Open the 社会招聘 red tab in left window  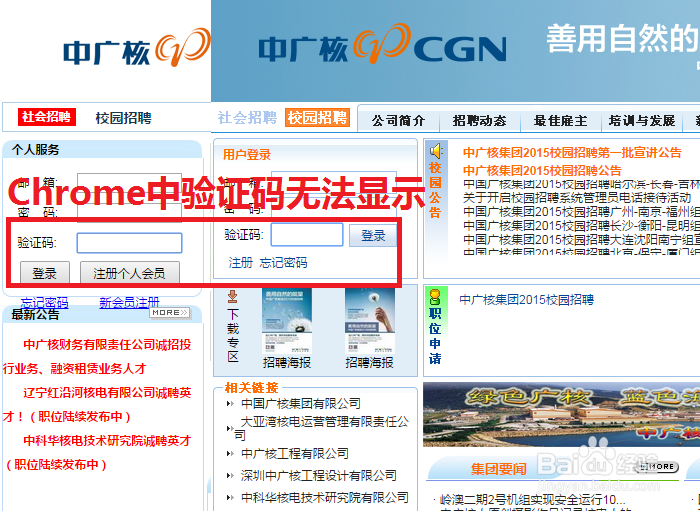[x=47, y=117]
